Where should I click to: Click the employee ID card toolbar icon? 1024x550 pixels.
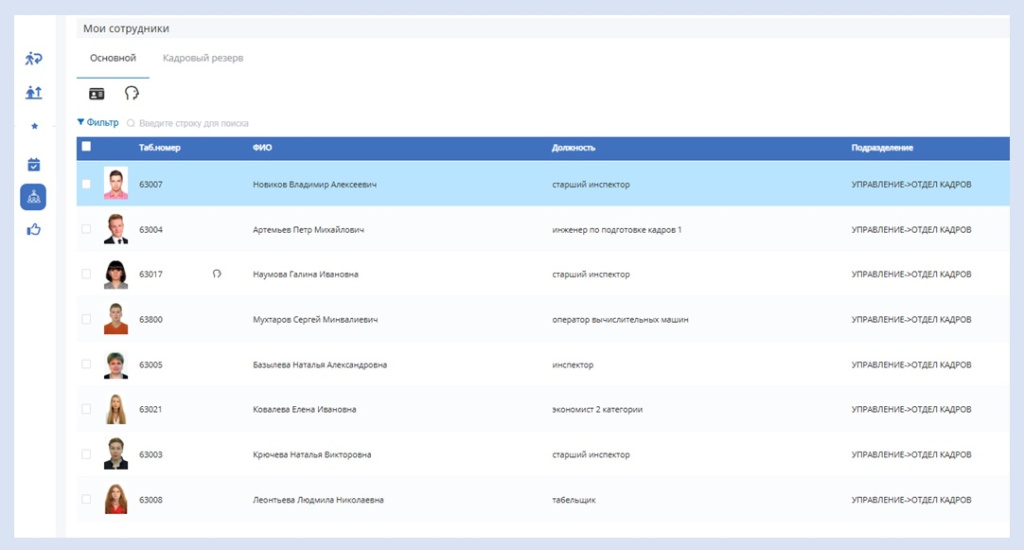pos(97,93)
